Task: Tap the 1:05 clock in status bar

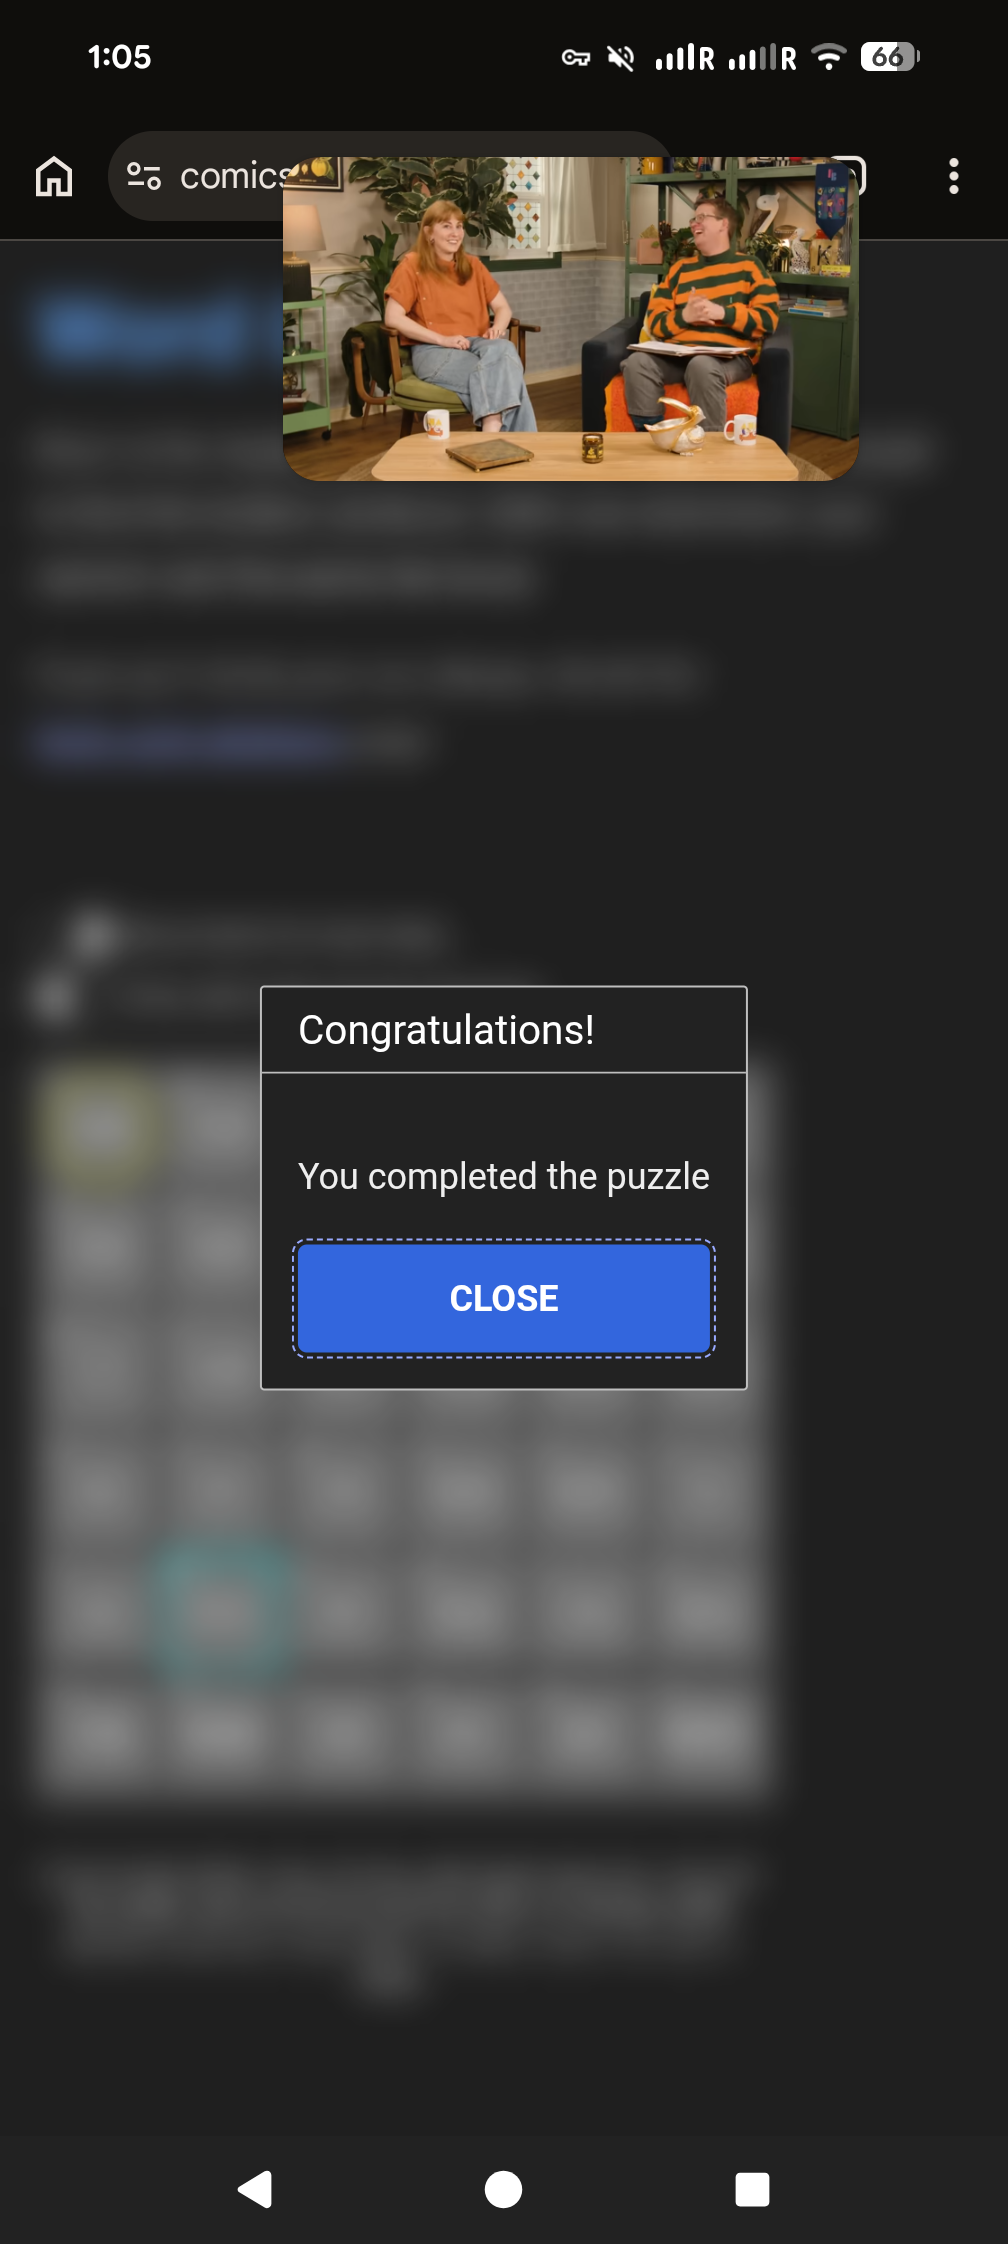Action: click(x=119, y=57)
